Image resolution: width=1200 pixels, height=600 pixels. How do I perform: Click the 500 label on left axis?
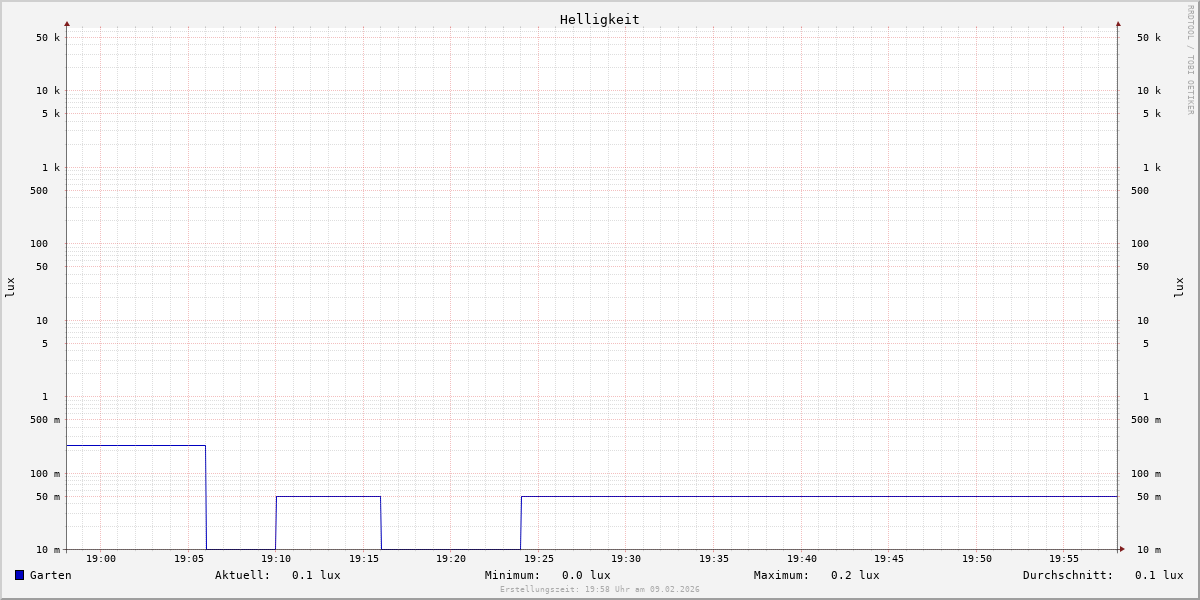(x=39, y=191)
